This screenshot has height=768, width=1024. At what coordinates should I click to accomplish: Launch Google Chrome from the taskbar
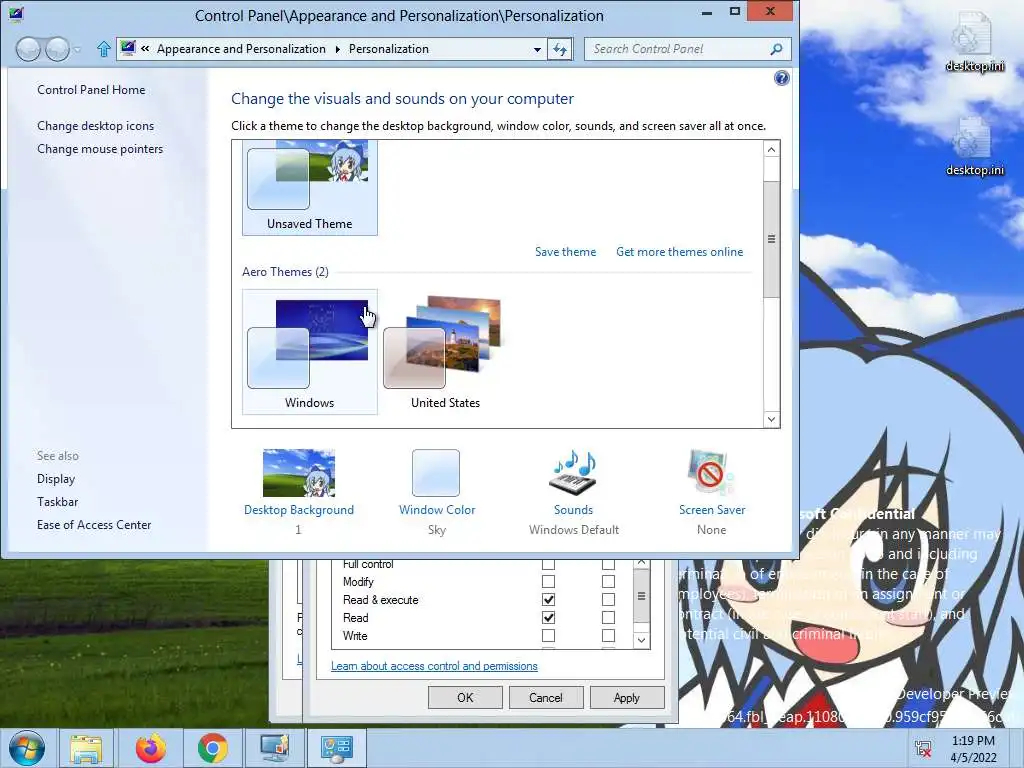[x=212, y=748]
